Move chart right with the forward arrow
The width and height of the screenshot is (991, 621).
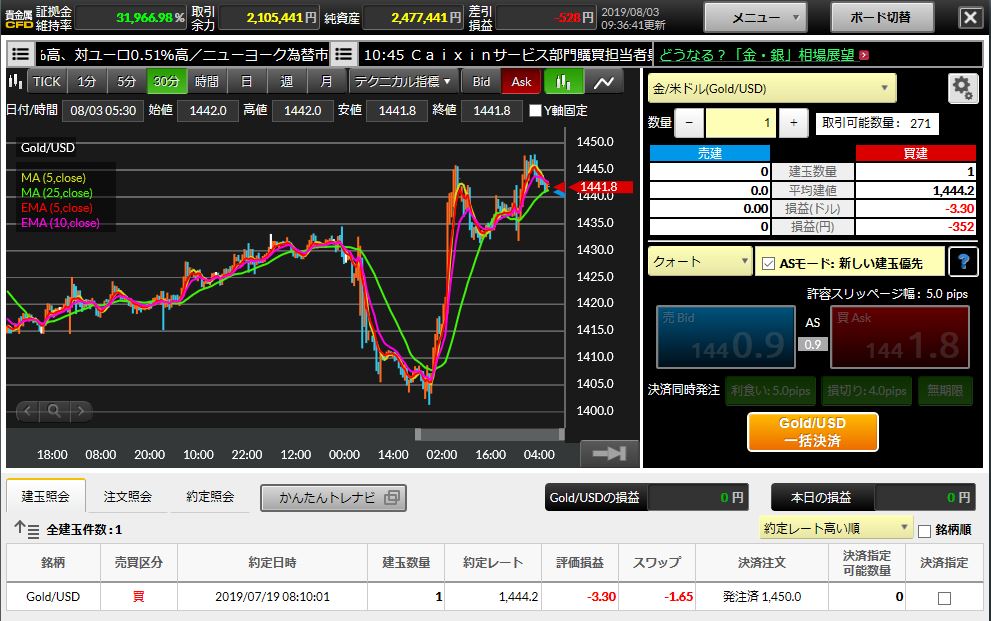coord(81,411)
